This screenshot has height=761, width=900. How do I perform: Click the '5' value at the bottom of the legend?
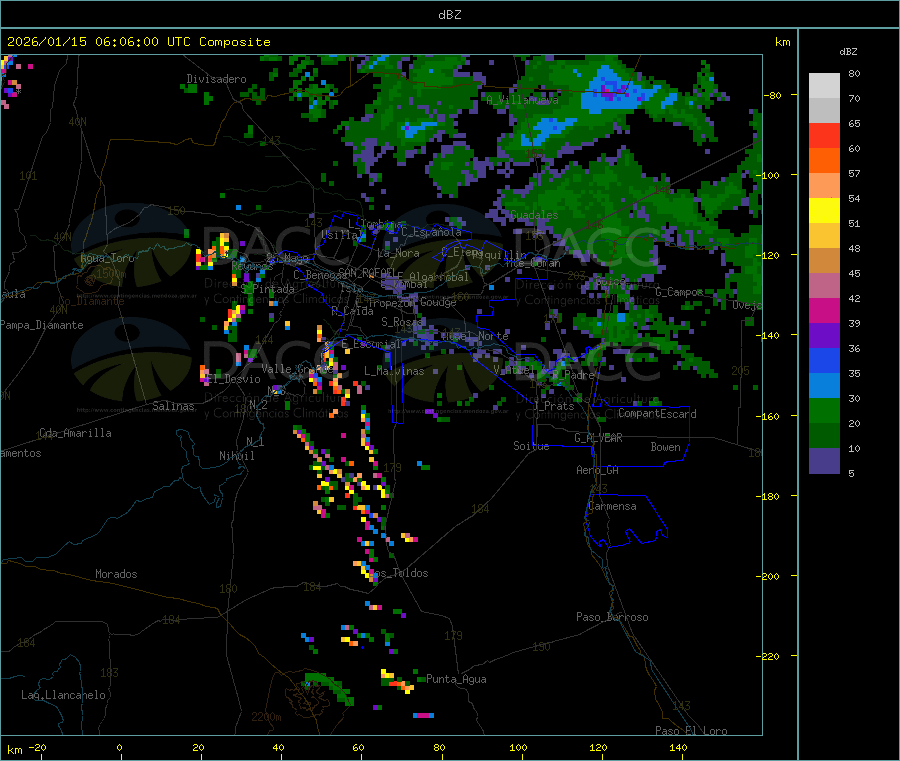tap(851, 473)
